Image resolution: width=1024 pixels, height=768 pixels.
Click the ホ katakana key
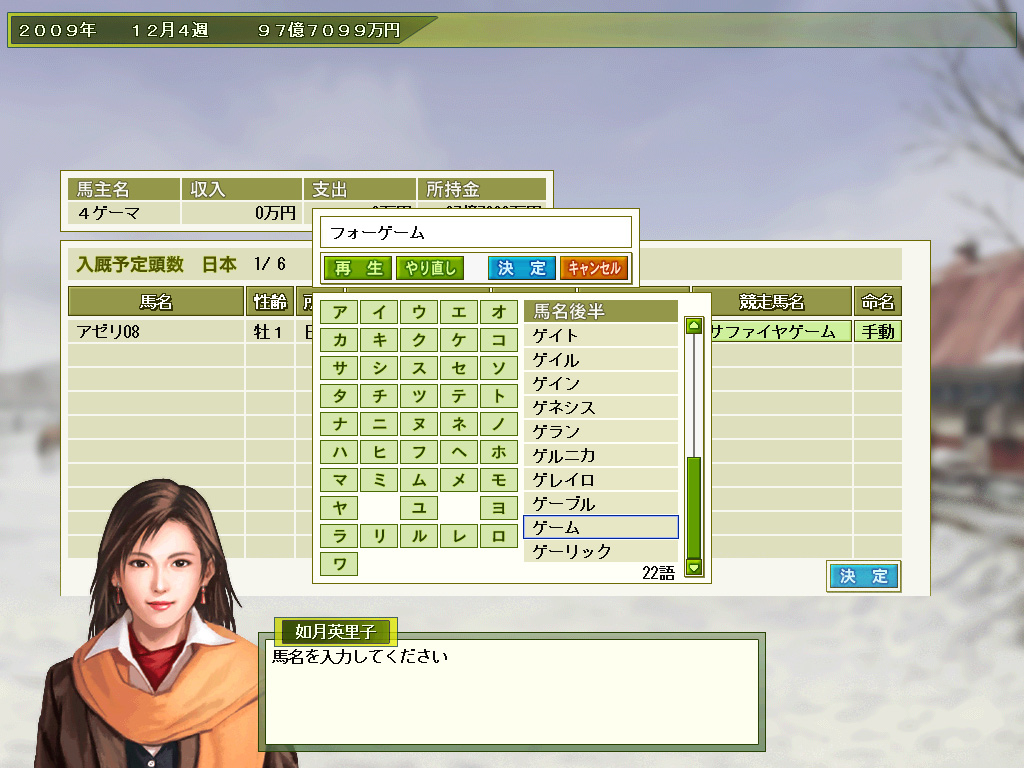pyautogui.click(x=499, y=453)
